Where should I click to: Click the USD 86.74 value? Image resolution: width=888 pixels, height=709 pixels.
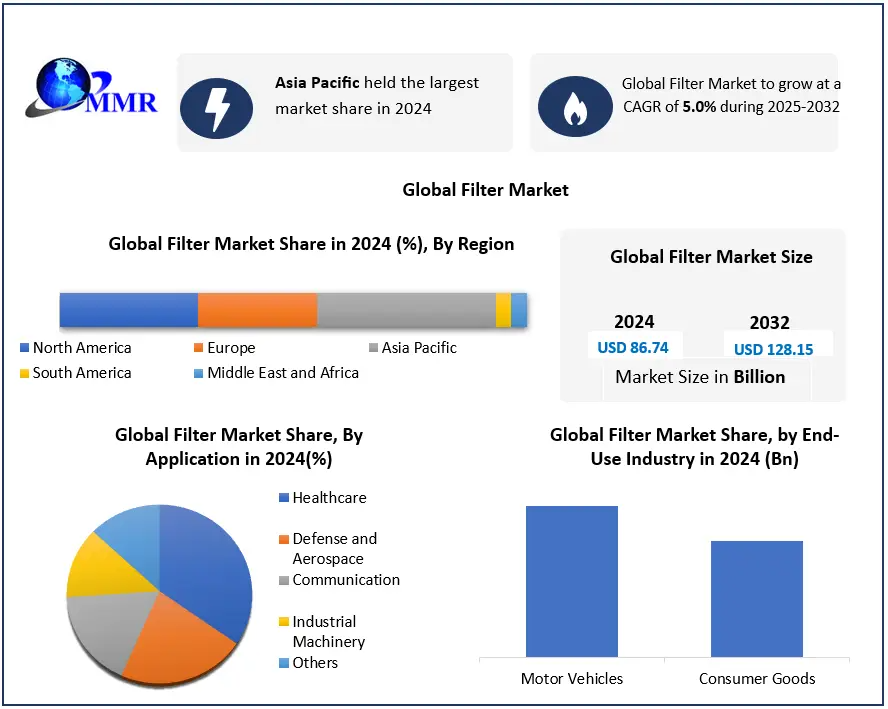[x=634, y=349]
